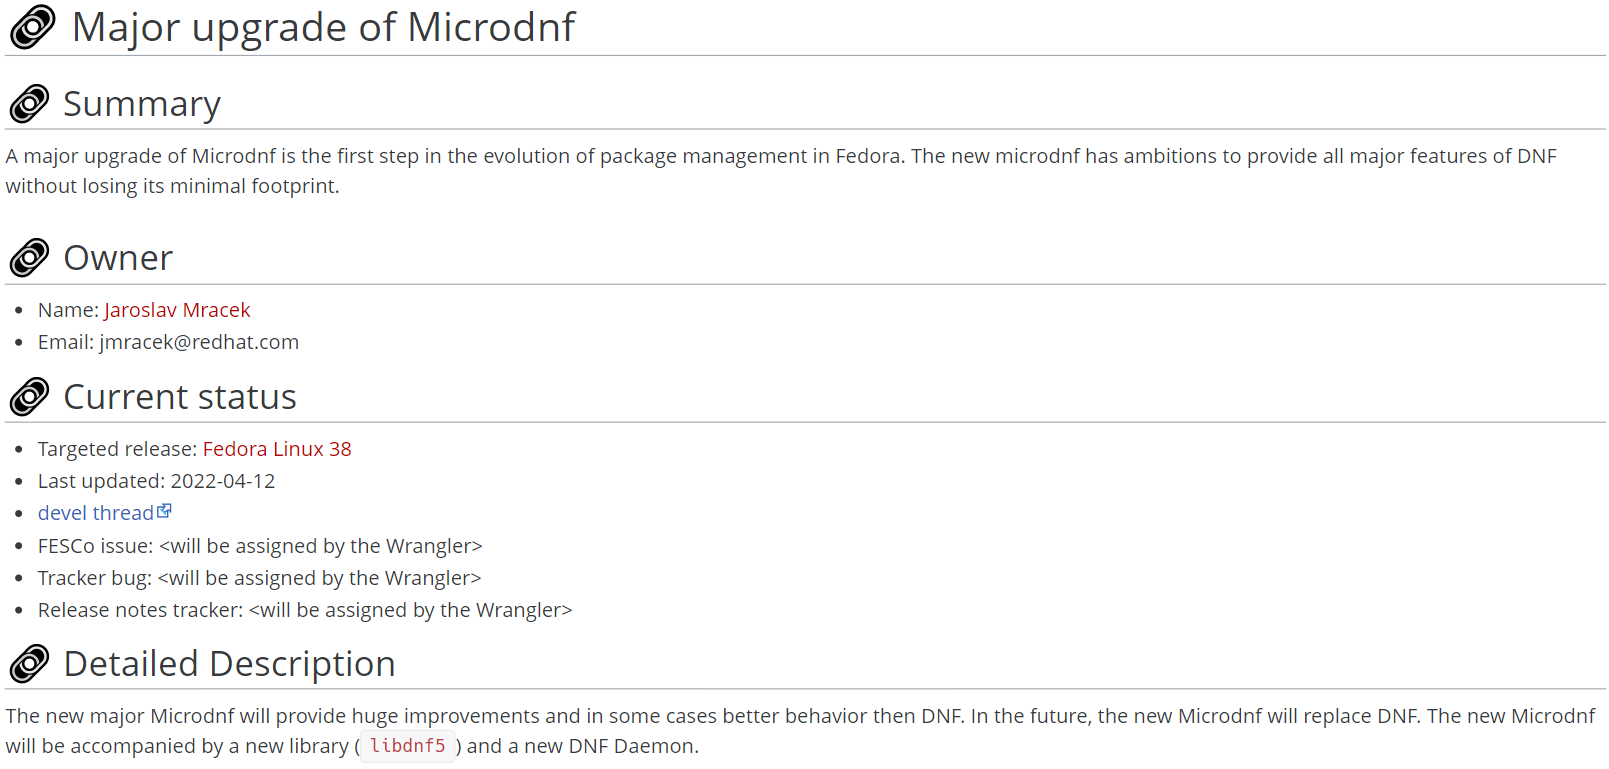Click the Owner section anchor icon
Viewport: 1609px width, 769px height.
pos(29,258)
